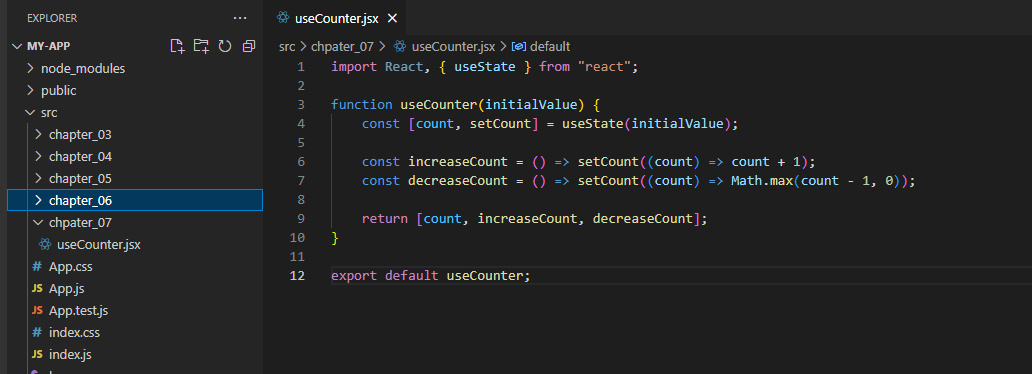The width and height of the screenshot is (1032, 374).
Task: Open index.js from Explorer
Action: (x=70, y=354)
